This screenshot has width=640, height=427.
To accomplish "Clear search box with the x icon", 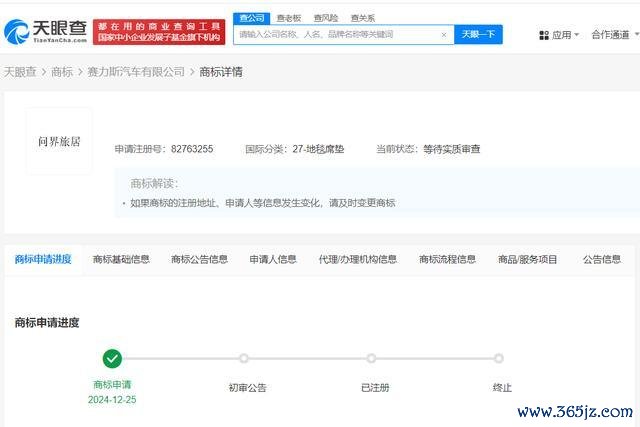I will coord(444,35).
